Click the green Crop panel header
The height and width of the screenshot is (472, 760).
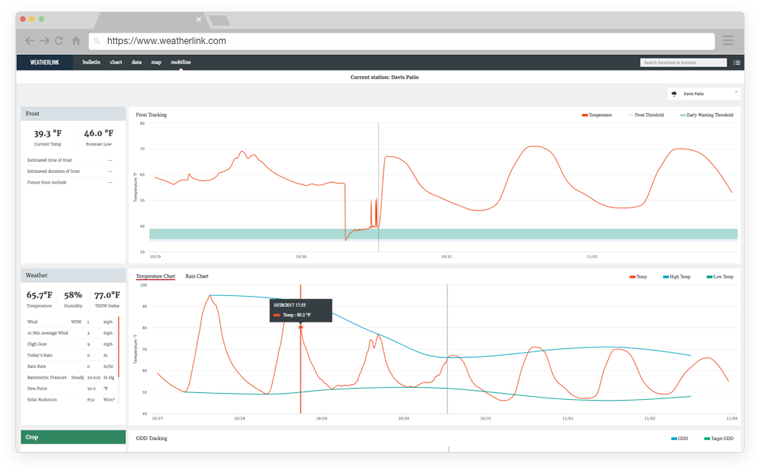point(73,437)
